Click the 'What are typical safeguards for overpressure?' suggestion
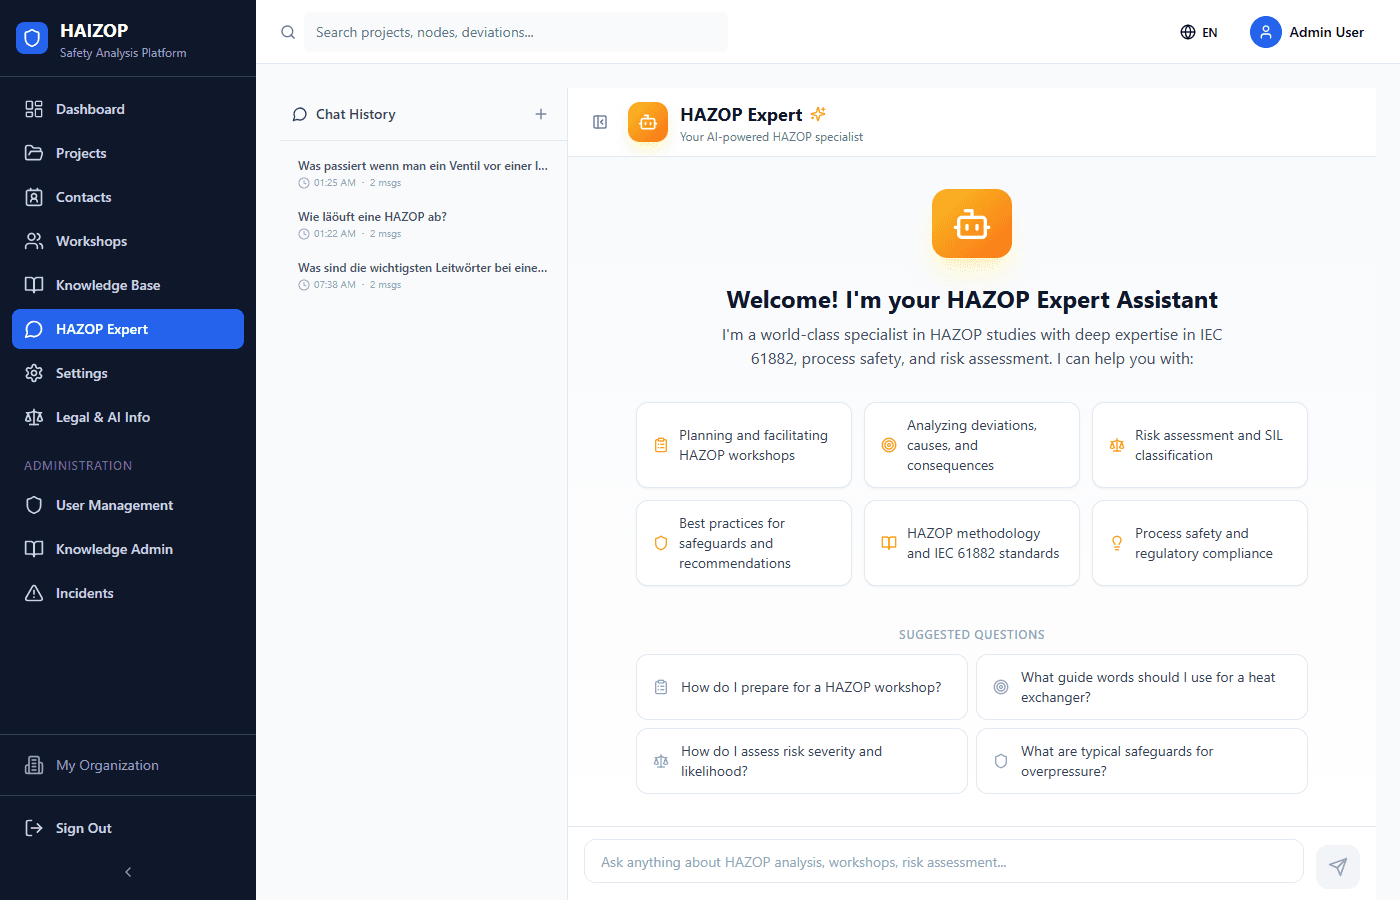Image resolution: width=1400 pixels, height=900 pixels. 1141,761
